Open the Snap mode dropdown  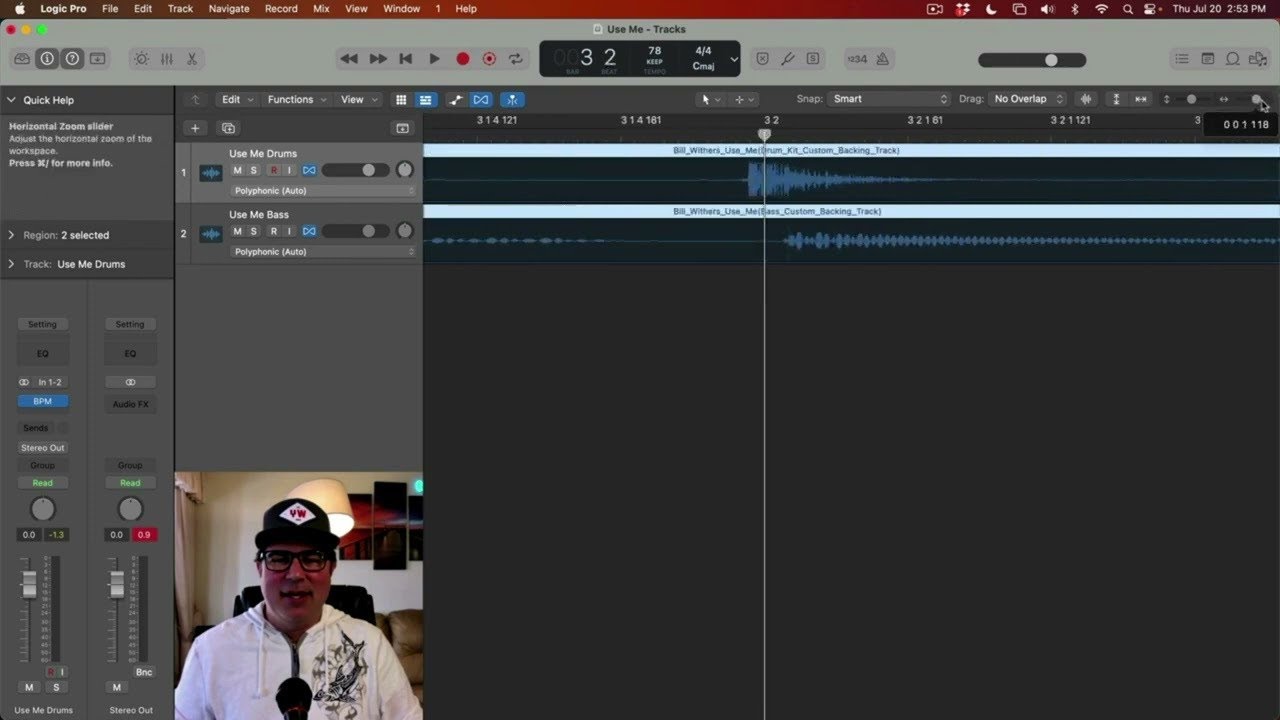click(x=889, y=99)
